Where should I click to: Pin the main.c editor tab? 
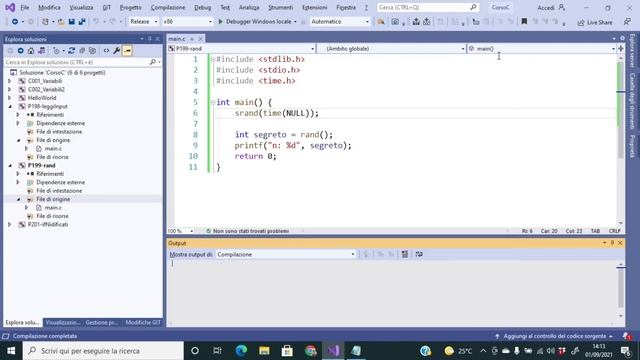tap(191, 39)
